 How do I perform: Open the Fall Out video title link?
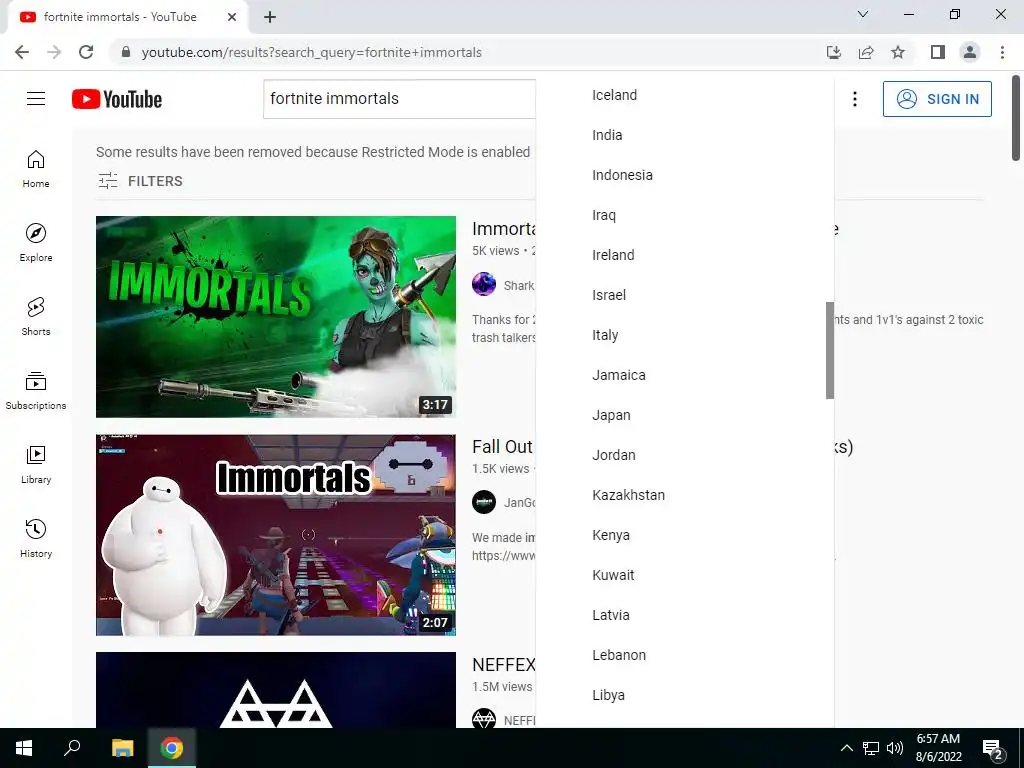pyautogui.click(x=503, y=447)
